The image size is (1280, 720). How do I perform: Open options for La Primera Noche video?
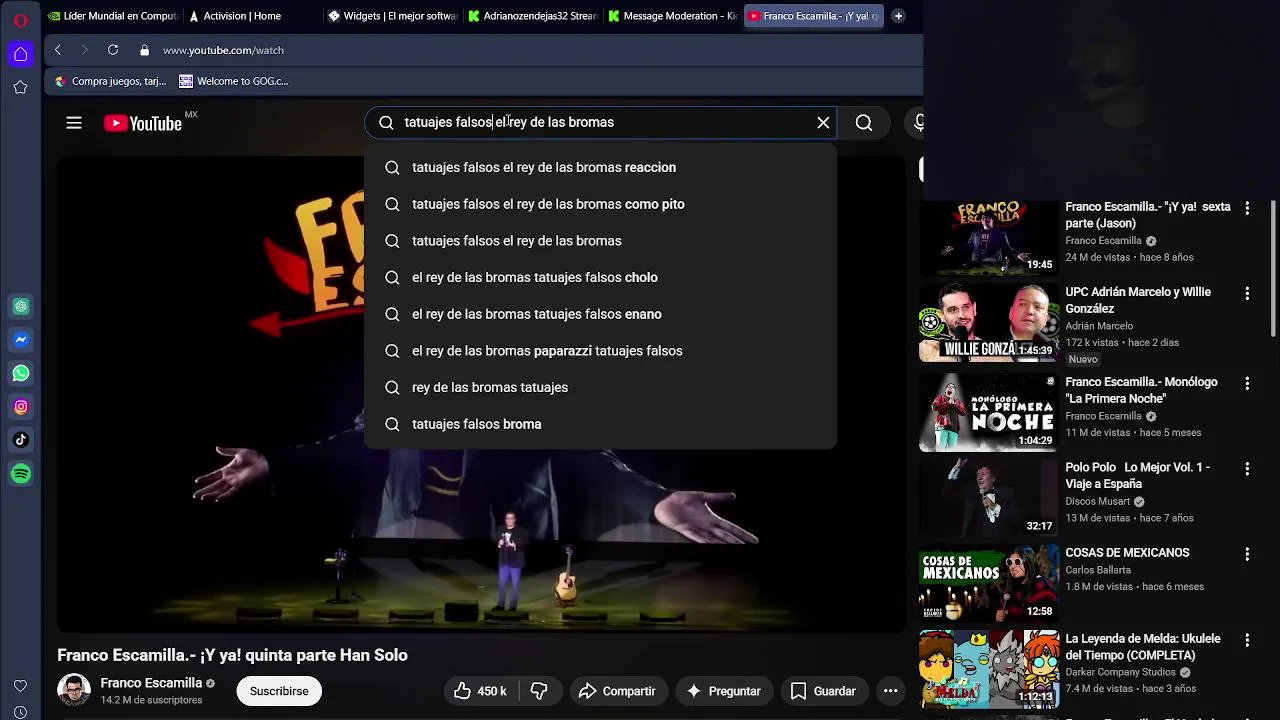pos(1247,383)
